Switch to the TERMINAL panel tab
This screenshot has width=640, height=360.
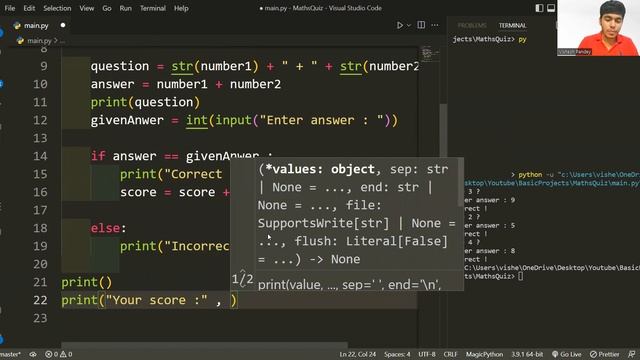[512, 25]
